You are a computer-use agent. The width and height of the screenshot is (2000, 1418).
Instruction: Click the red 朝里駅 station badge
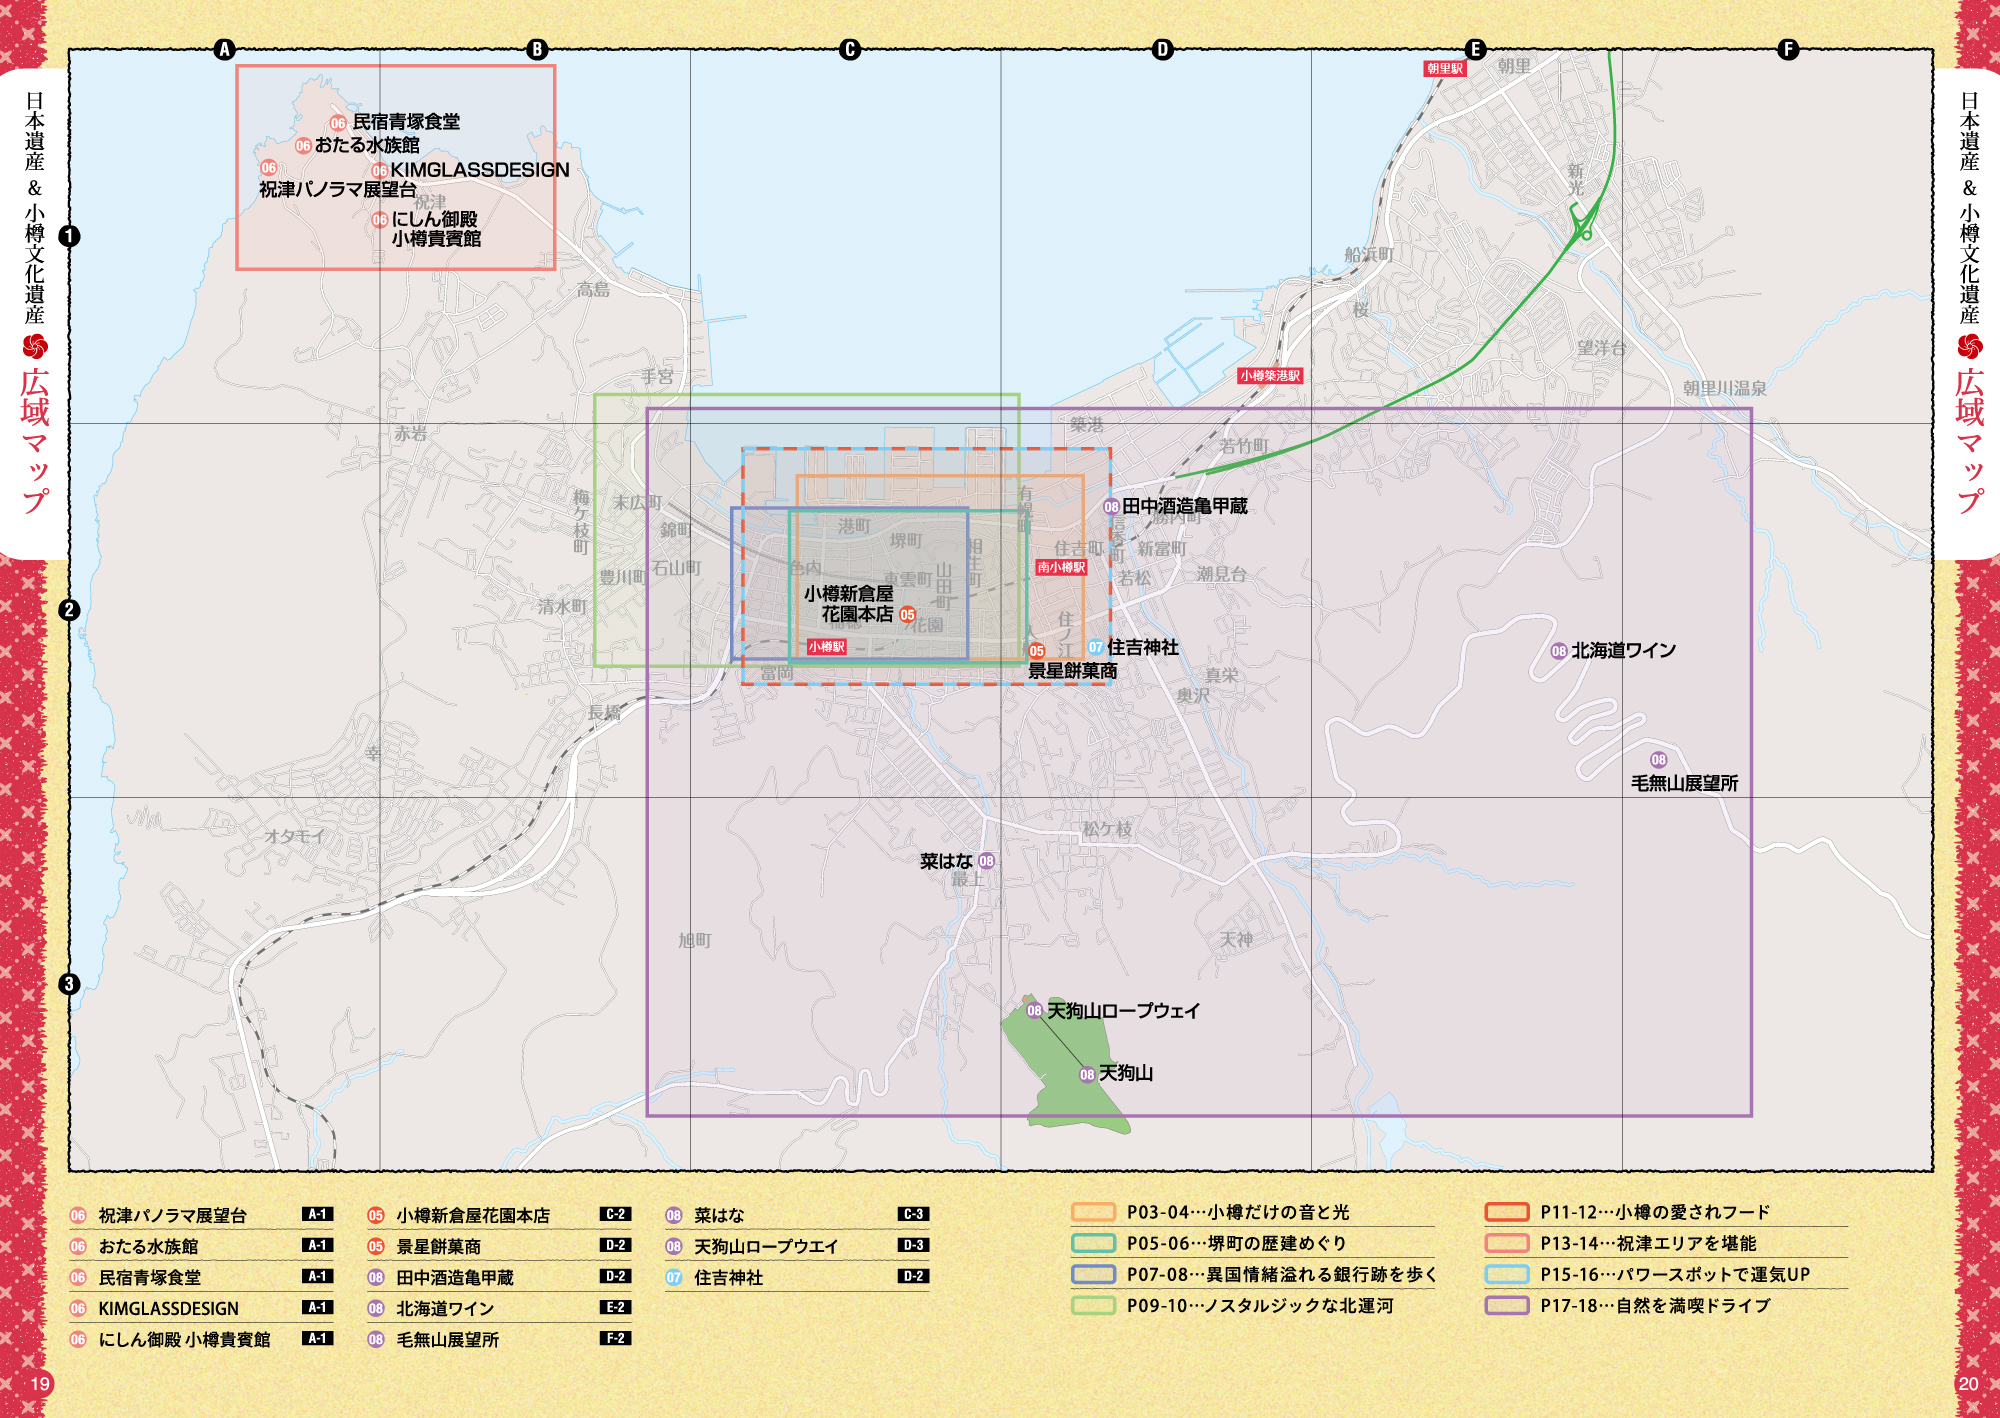click(x=1445, y=69)
